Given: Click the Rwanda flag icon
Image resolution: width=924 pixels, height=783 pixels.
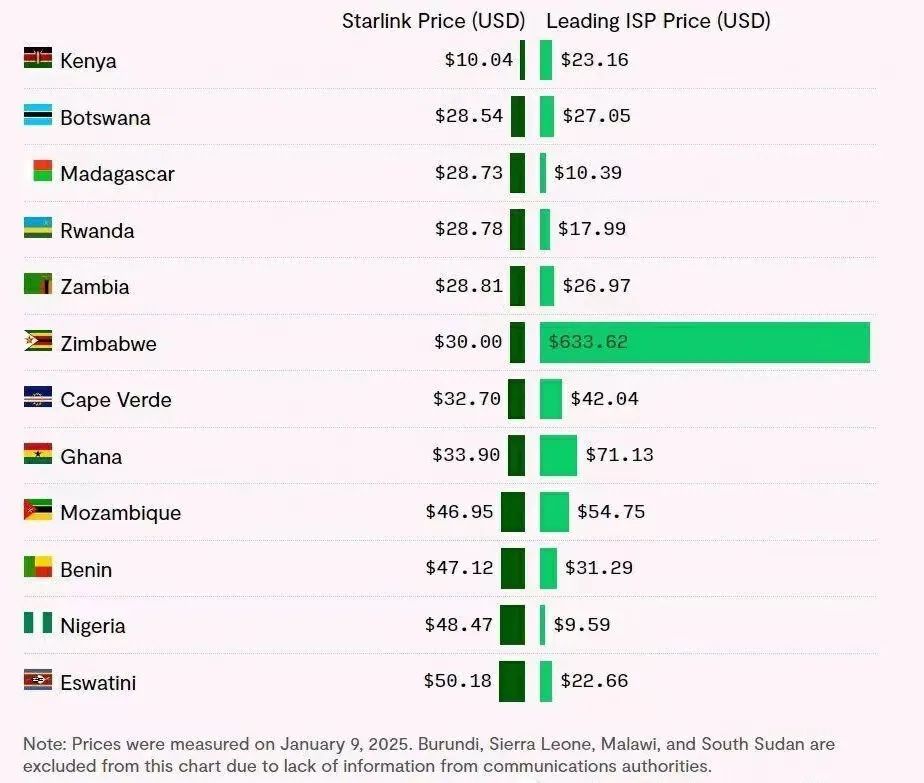Looking at the screenshot, I should click(38, 227).
